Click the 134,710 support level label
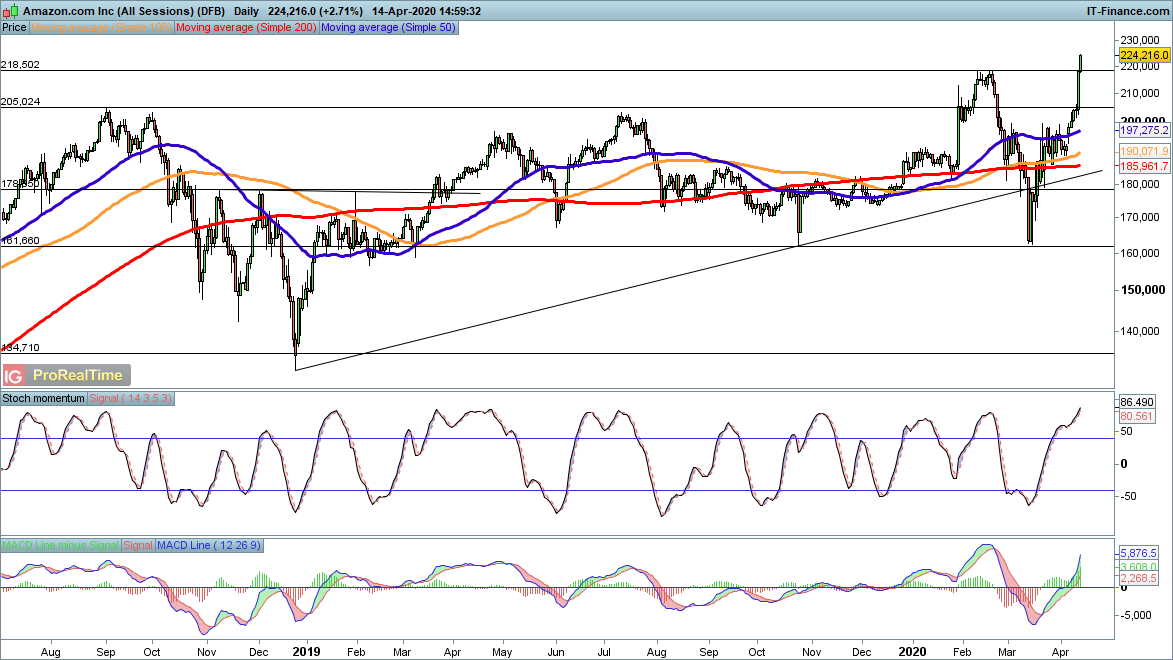 tap(20, 348)
